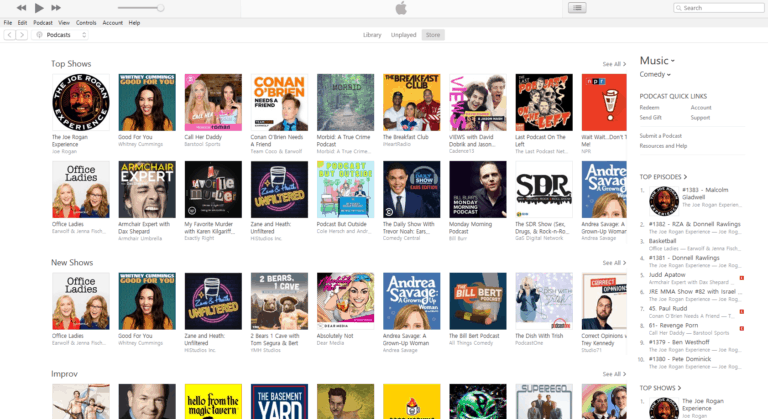The width and height of the screenshot is (768, 419).
Task: Switch to the Unplayed tab
Action: [403, 35]
